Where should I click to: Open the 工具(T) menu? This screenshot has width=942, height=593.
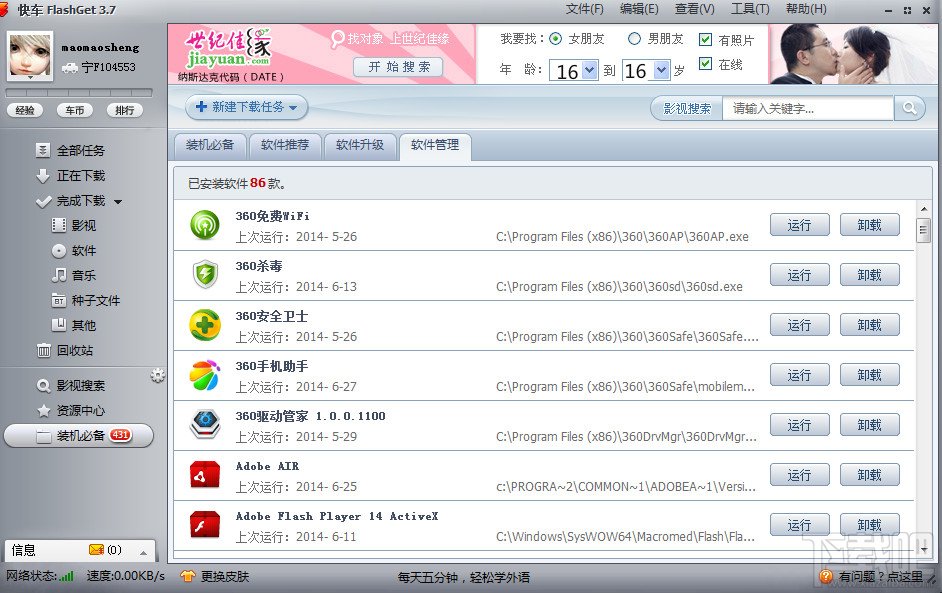coord(749,9)
